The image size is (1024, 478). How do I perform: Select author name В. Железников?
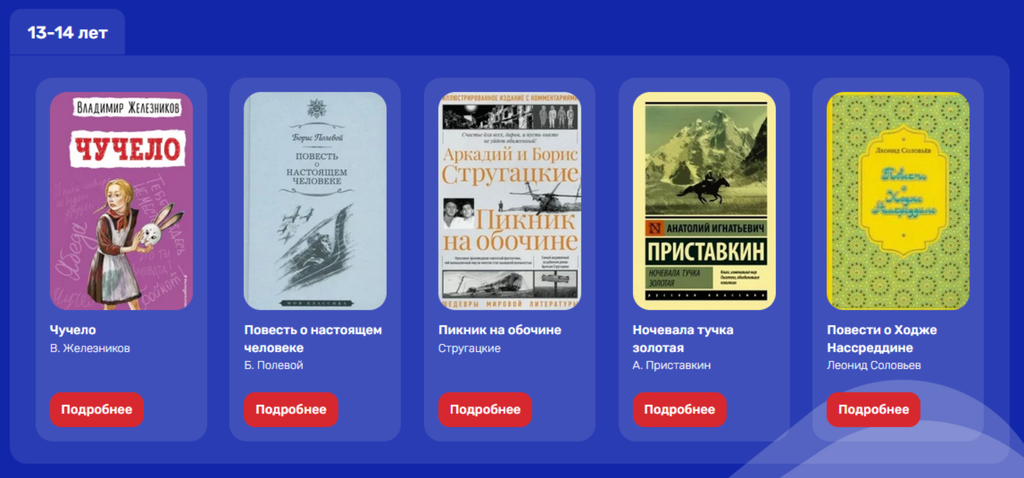coord(90,348)
